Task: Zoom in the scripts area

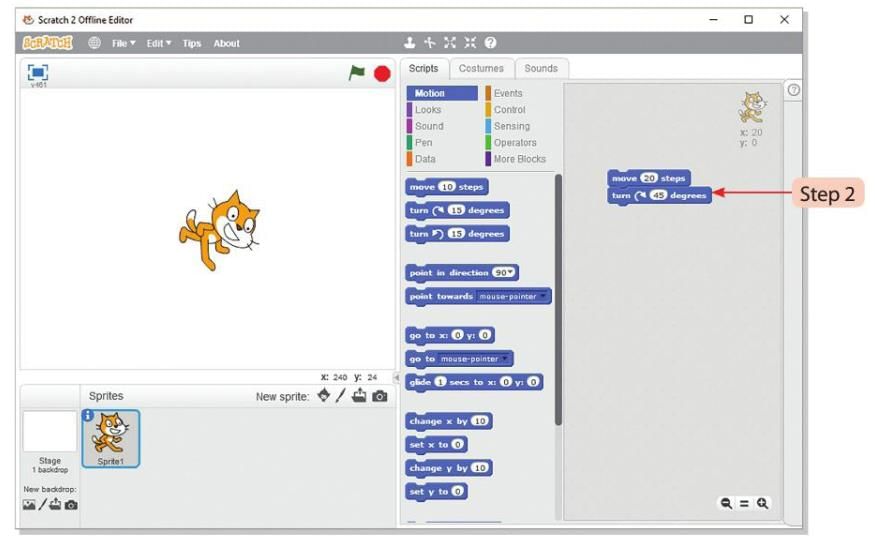Action: click(x=762, y=503)
